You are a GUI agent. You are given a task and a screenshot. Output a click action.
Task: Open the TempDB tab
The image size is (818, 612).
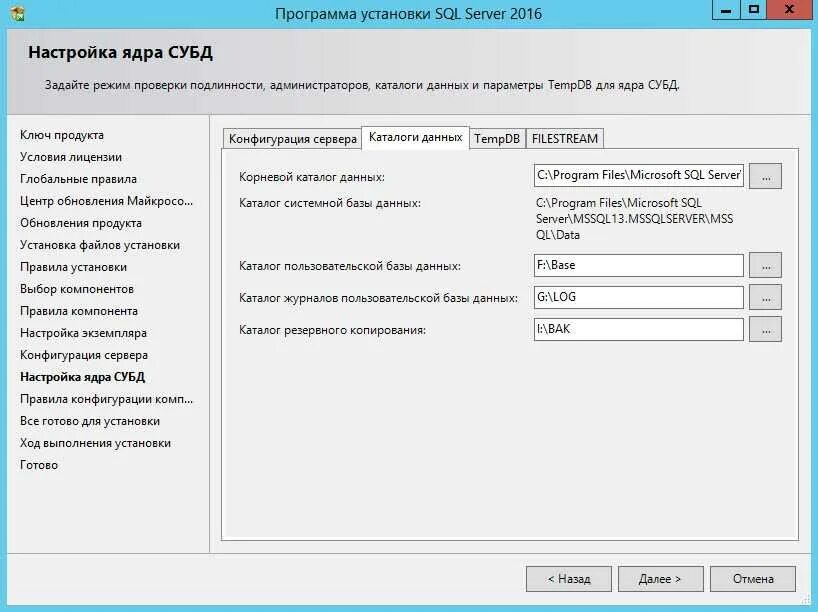pyautogui.click(x=496, y=139)
